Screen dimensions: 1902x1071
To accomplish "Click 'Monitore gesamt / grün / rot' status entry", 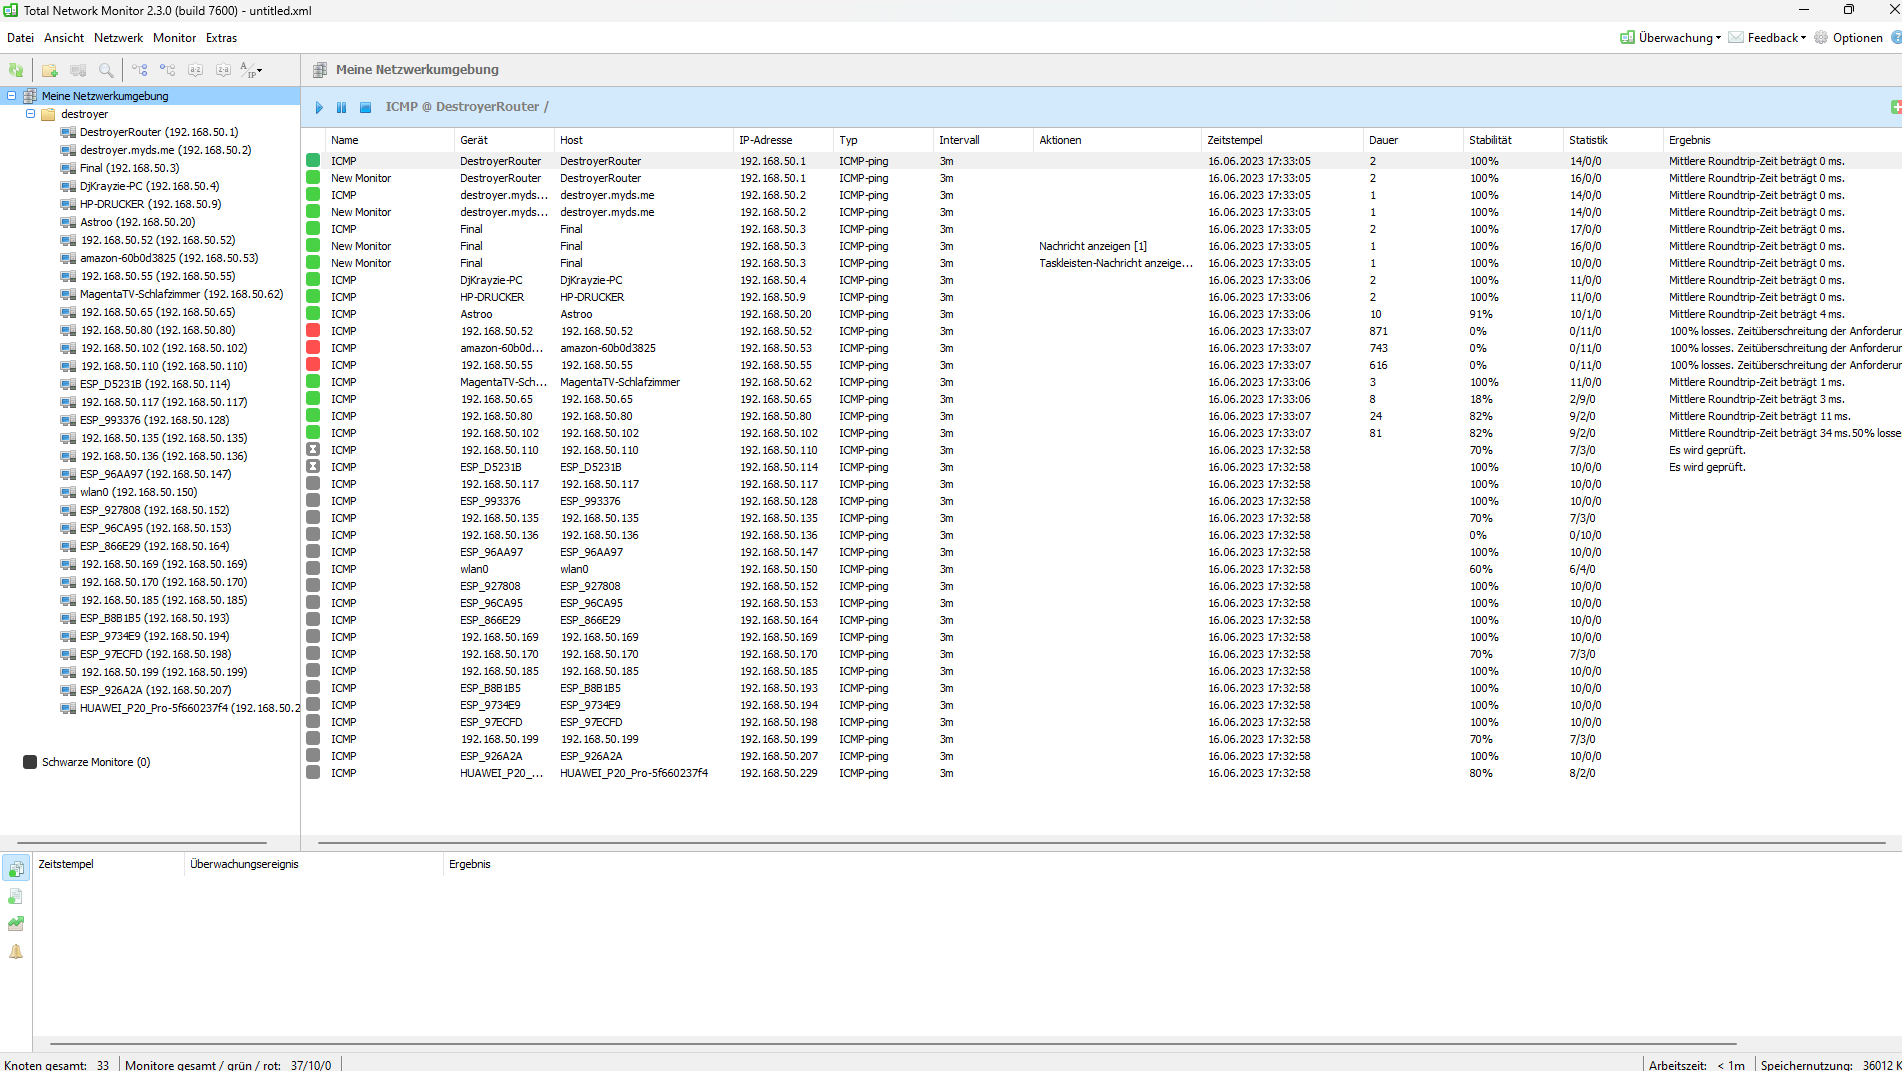I will pos(228,1065).
